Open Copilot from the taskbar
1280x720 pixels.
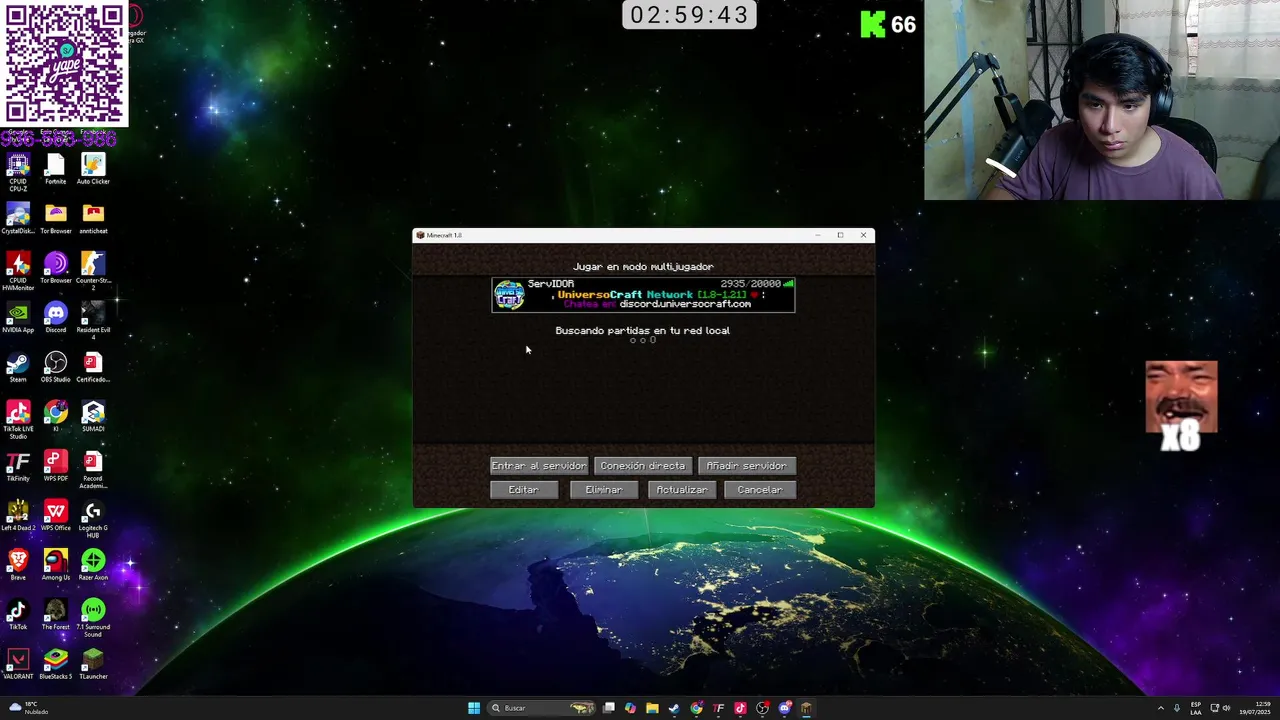(x=630, y=708)
